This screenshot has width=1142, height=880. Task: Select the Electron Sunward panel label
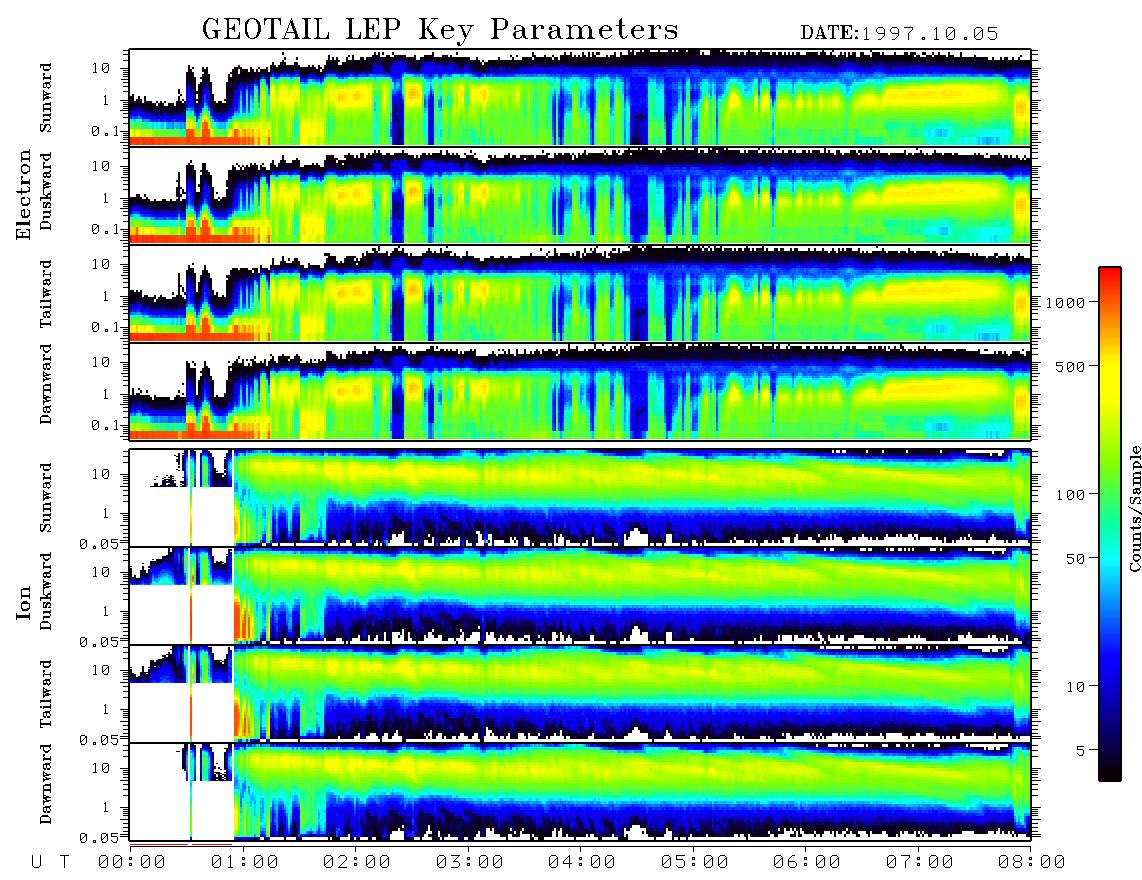46,98
